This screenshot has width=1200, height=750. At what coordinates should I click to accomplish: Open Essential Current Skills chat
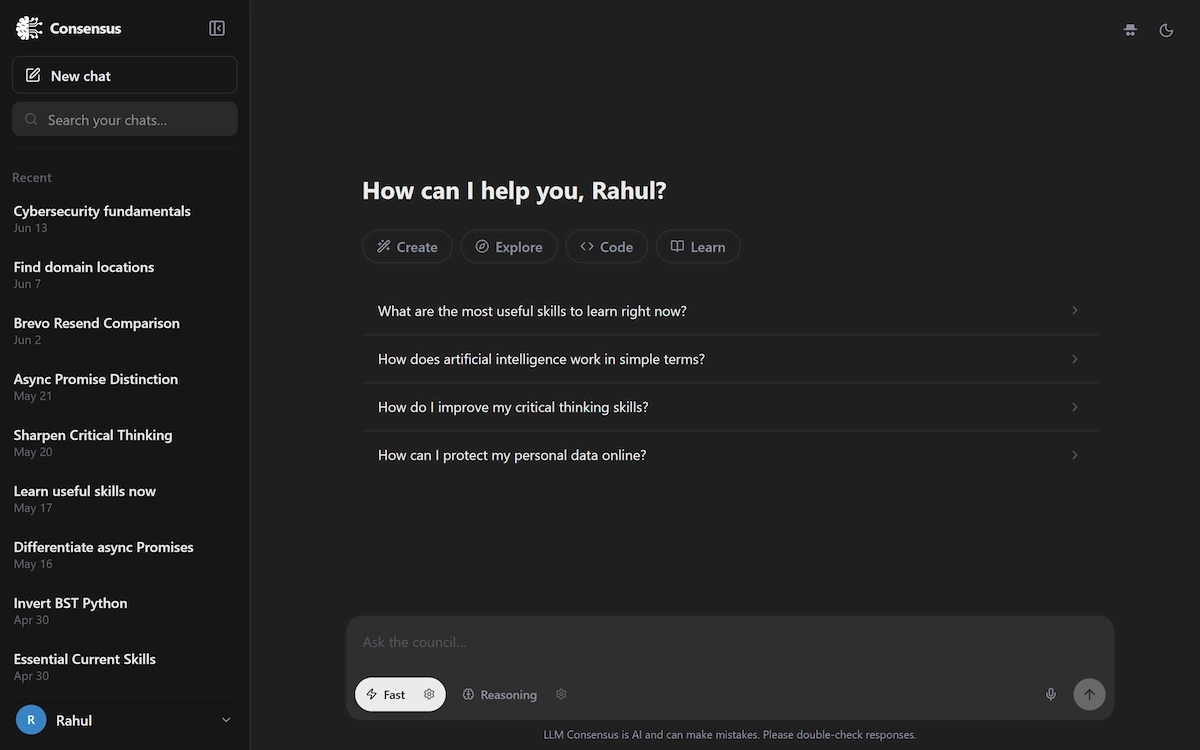(125, 666)
